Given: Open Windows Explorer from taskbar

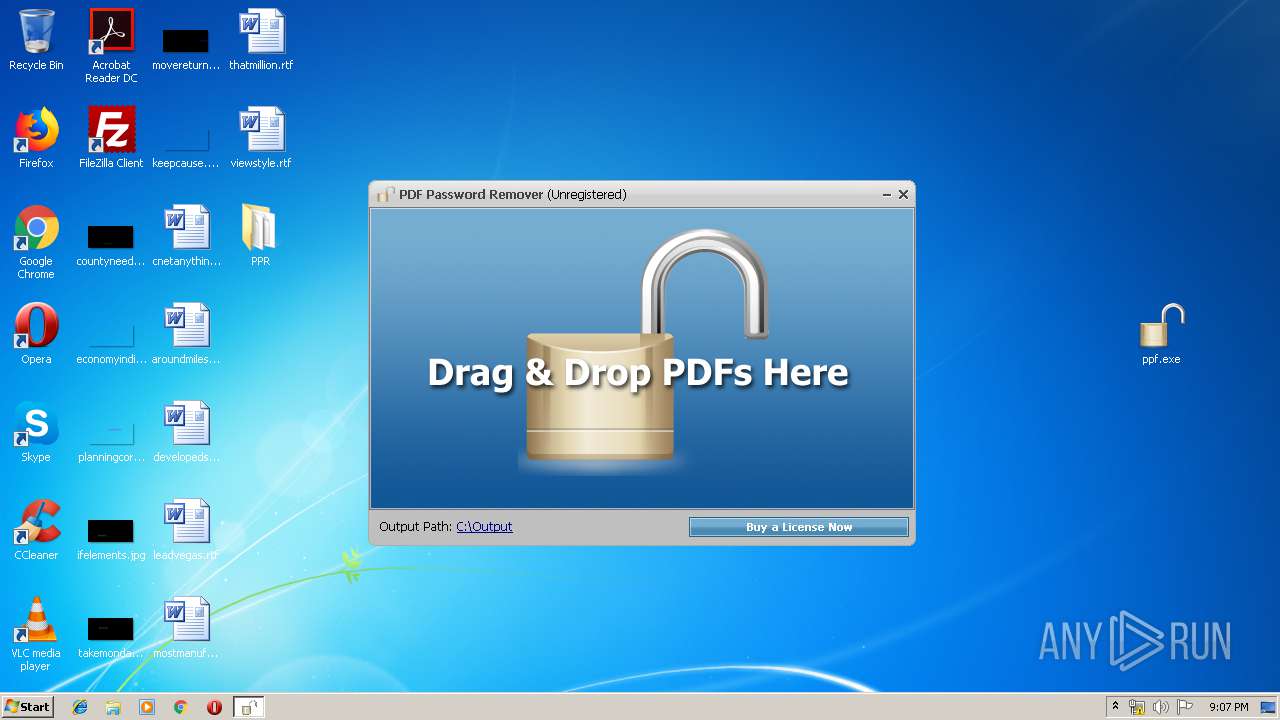Looking at the screenshot, I should [x=113, y=707].
